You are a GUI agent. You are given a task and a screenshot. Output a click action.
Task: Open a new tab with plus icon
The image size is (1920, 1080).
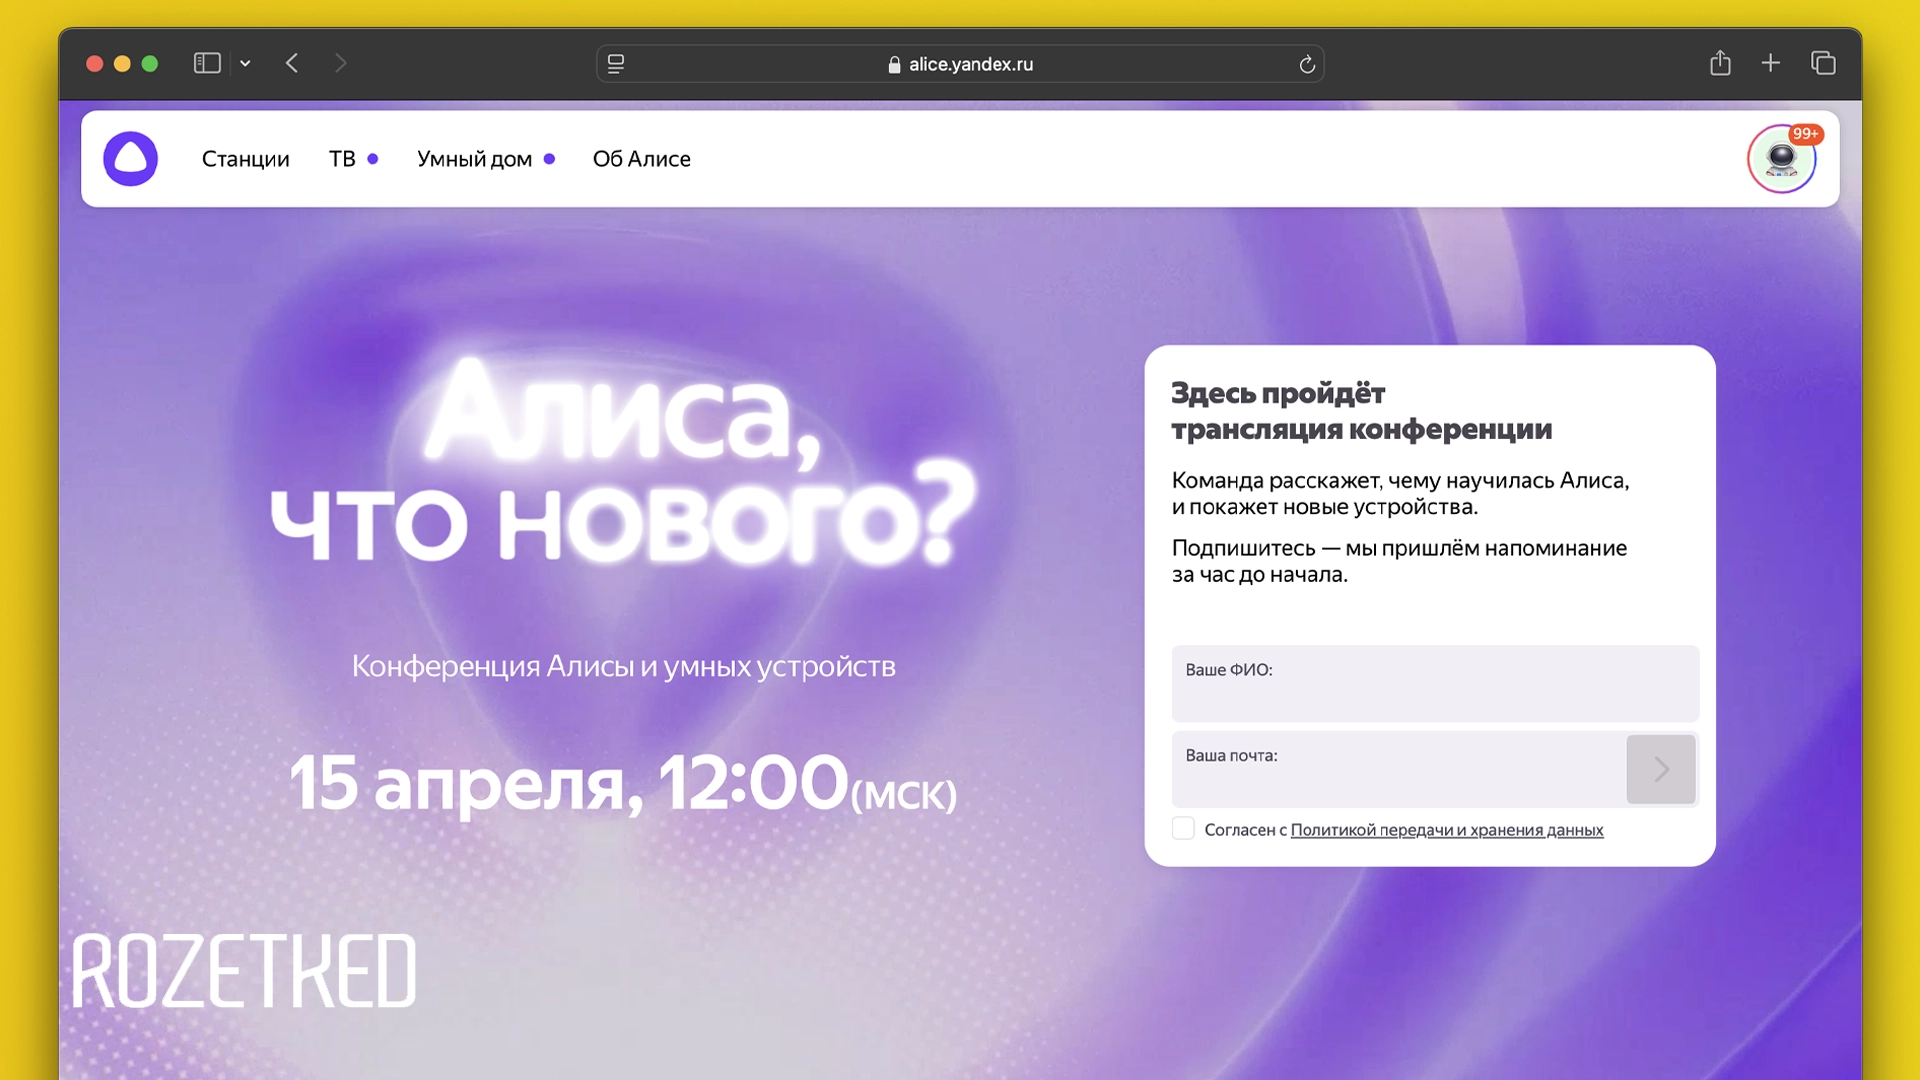coord(1771,63)
